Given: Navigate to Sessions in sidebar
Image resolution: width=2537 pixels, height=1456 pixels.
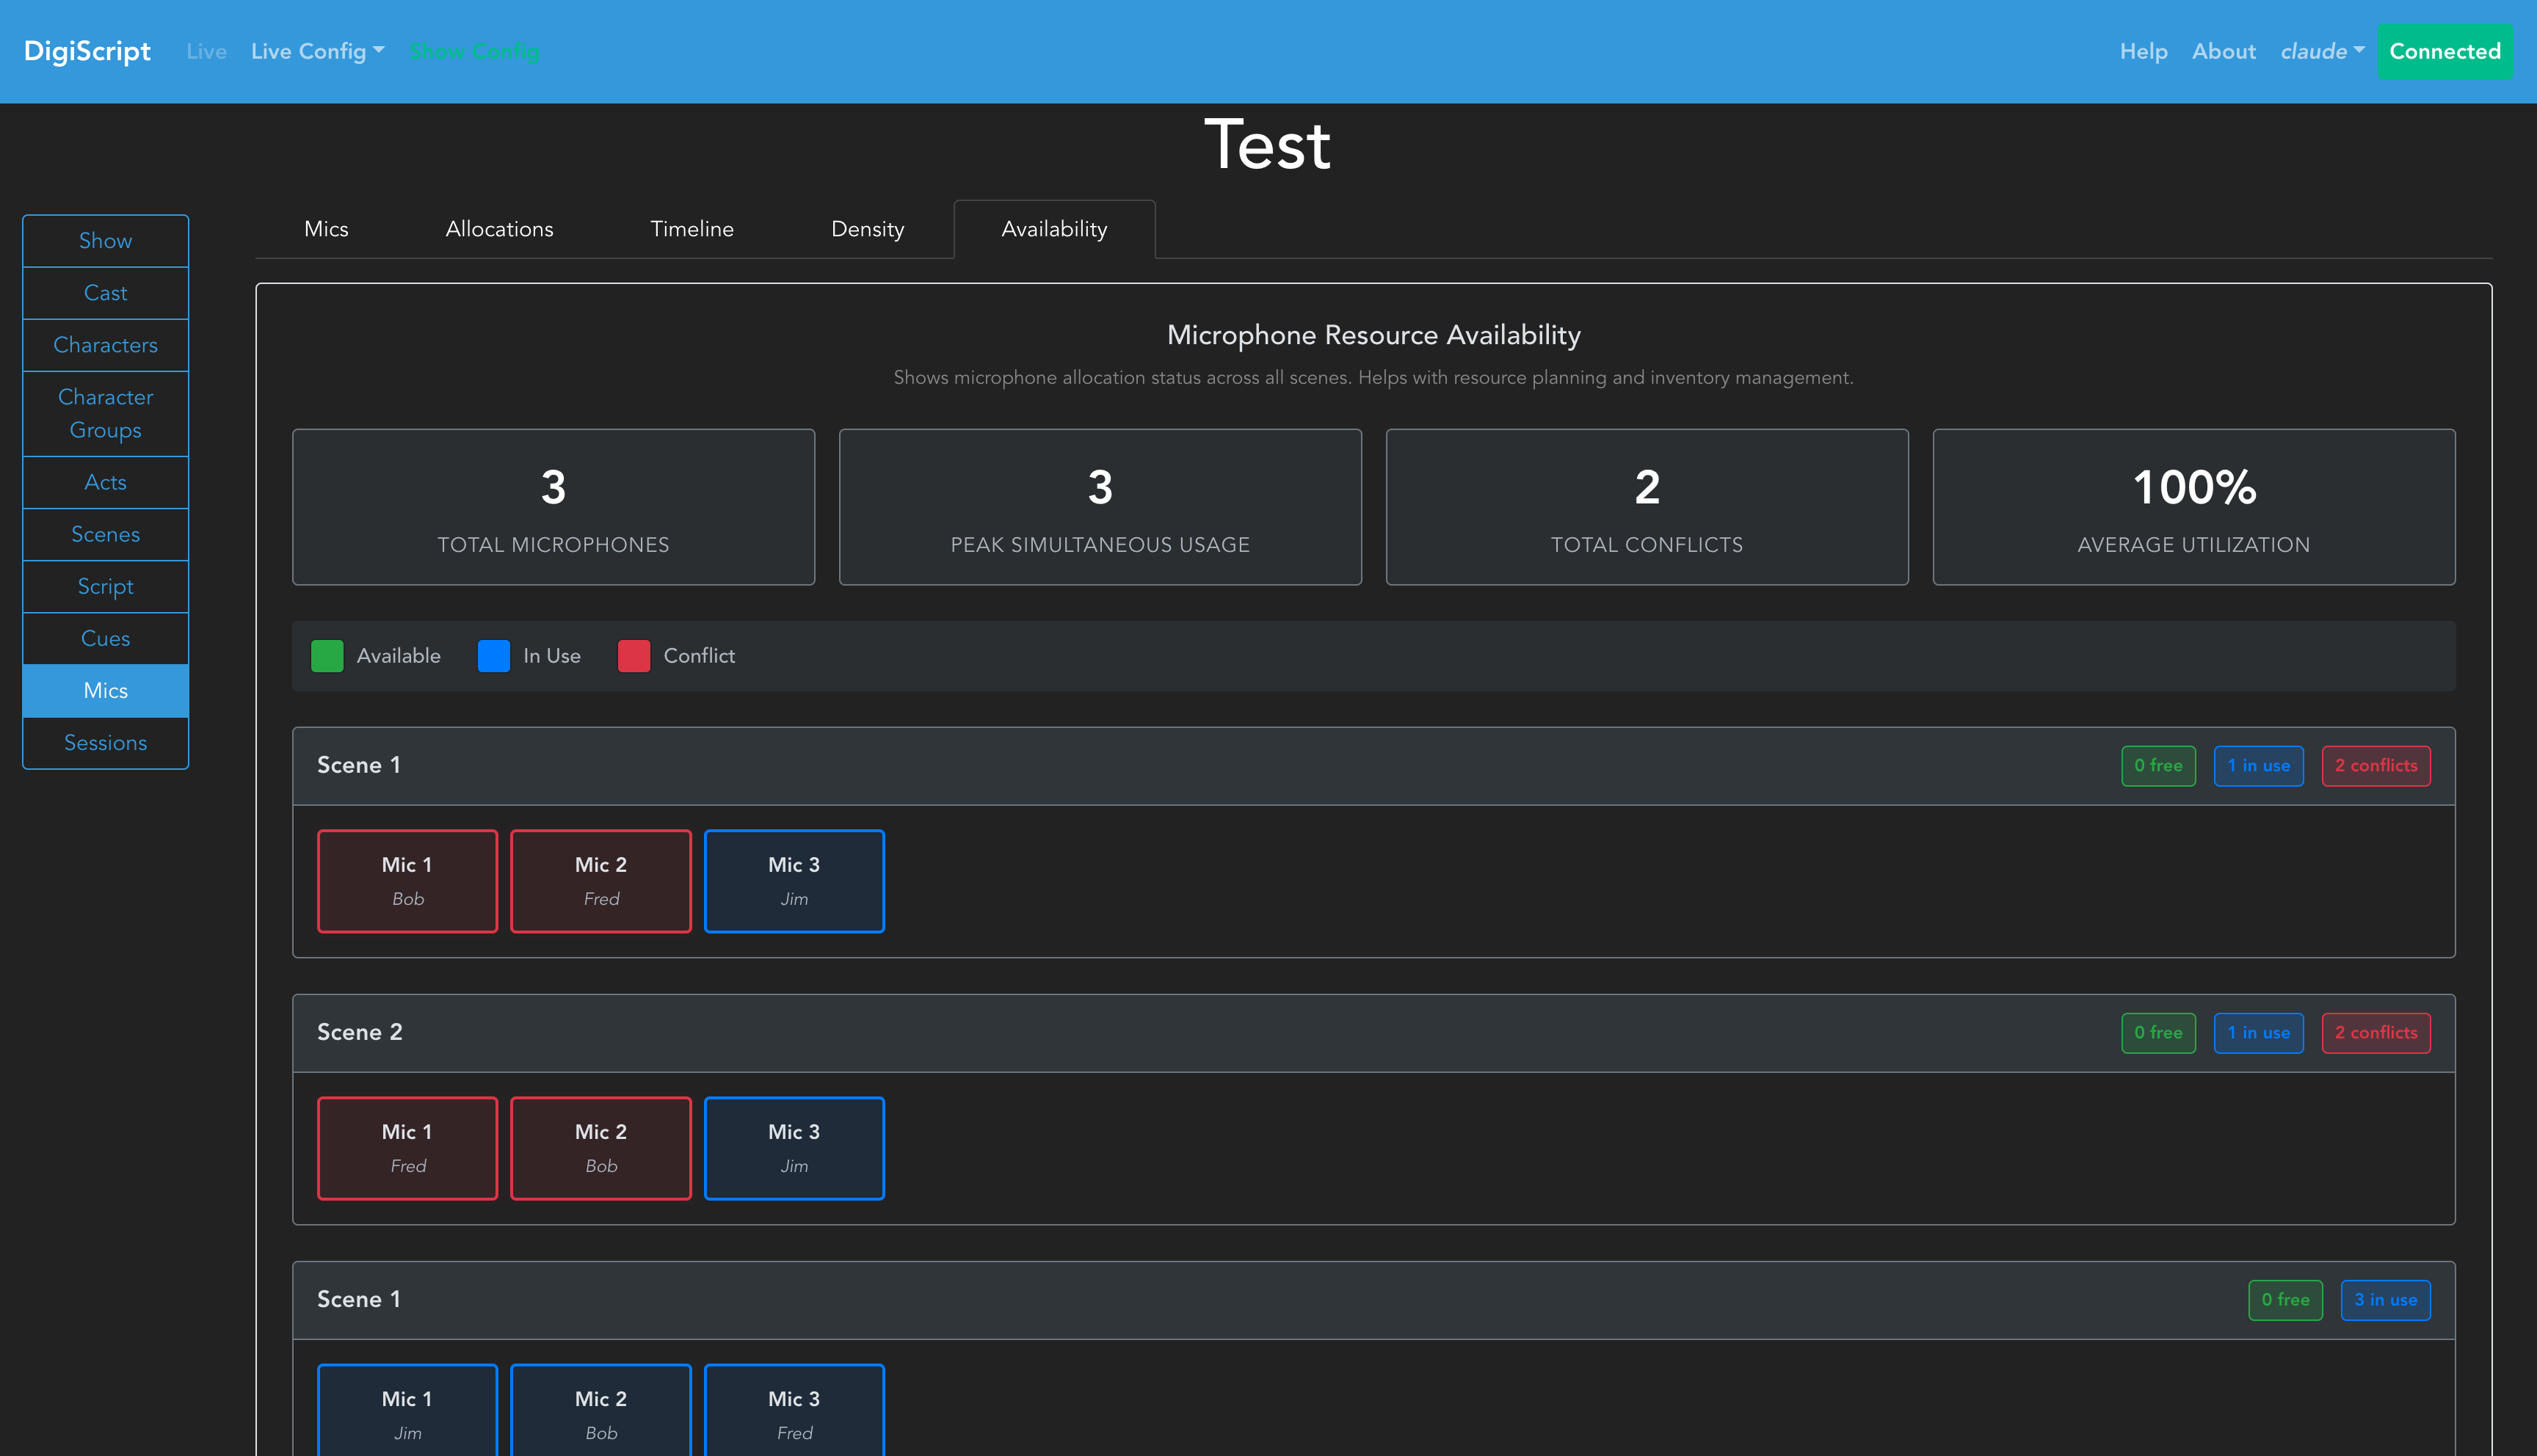Looking at the screenshot, I should pyautogui.click(x=105, y=743).
